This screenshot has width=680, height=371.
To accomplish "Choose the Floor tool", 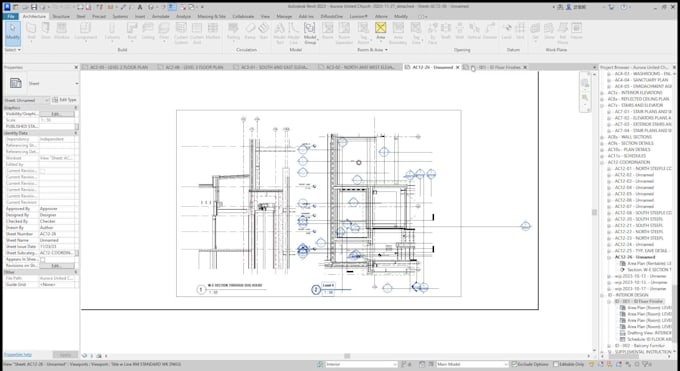I will tap(163, 32).
